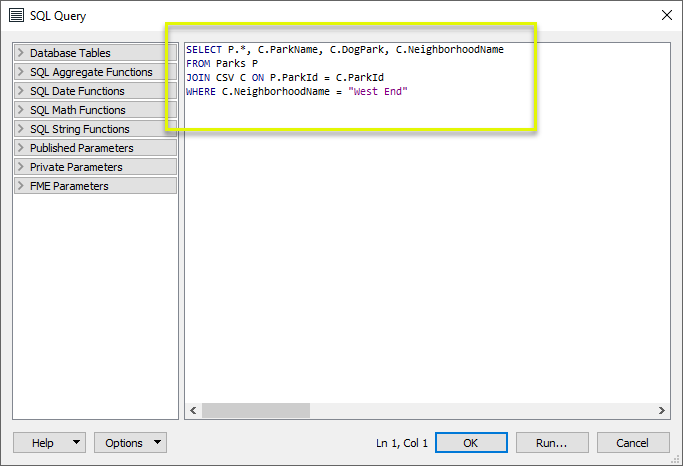The image size is (683, 466).
Task: Expand SQL String Functions group
Action: click(x=95, y=129)
